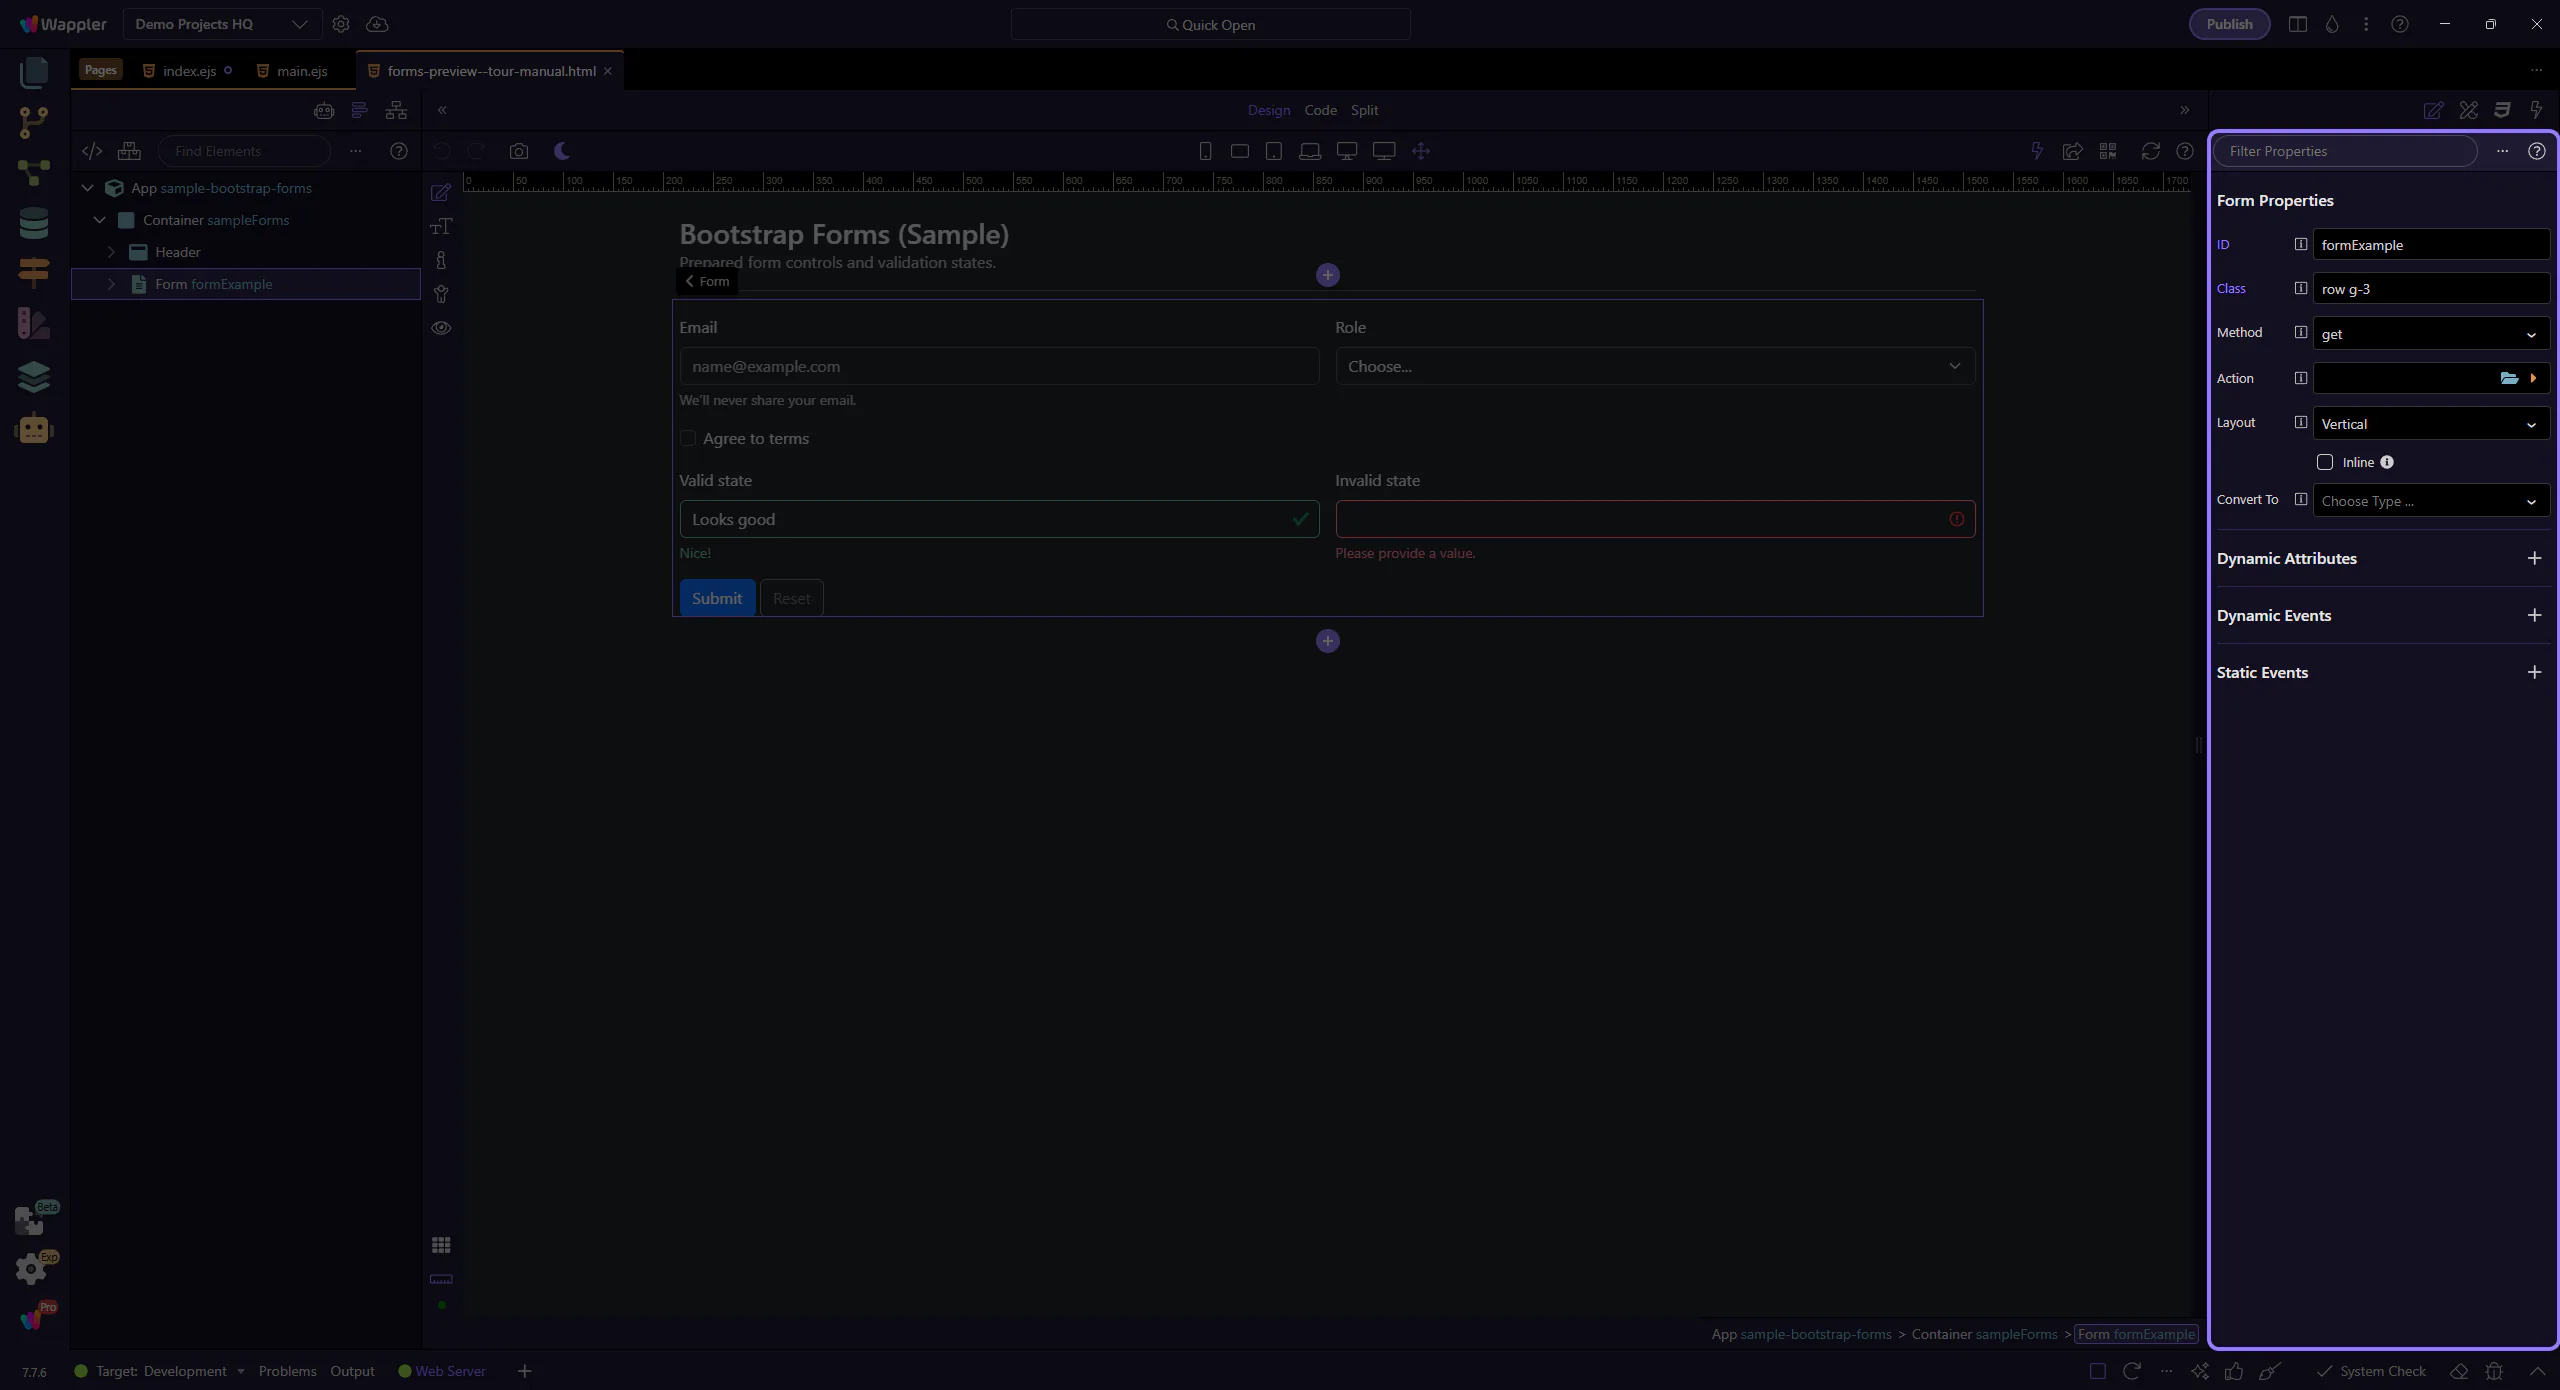The height and width of the screenshot is (1390, 2560).
Task: Expand the Form formExample tree node
Action: pos(111,284)
